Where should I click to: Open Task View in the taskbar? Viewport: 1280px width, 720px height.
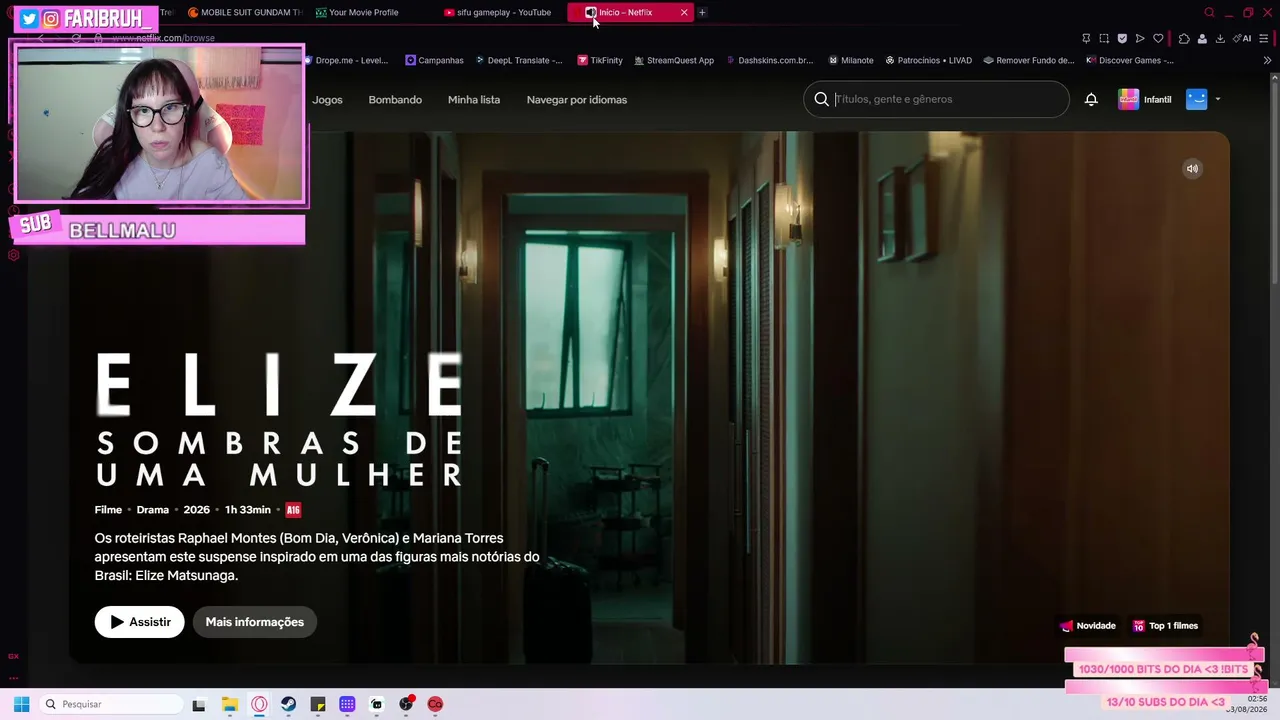[x=199, y=704]
